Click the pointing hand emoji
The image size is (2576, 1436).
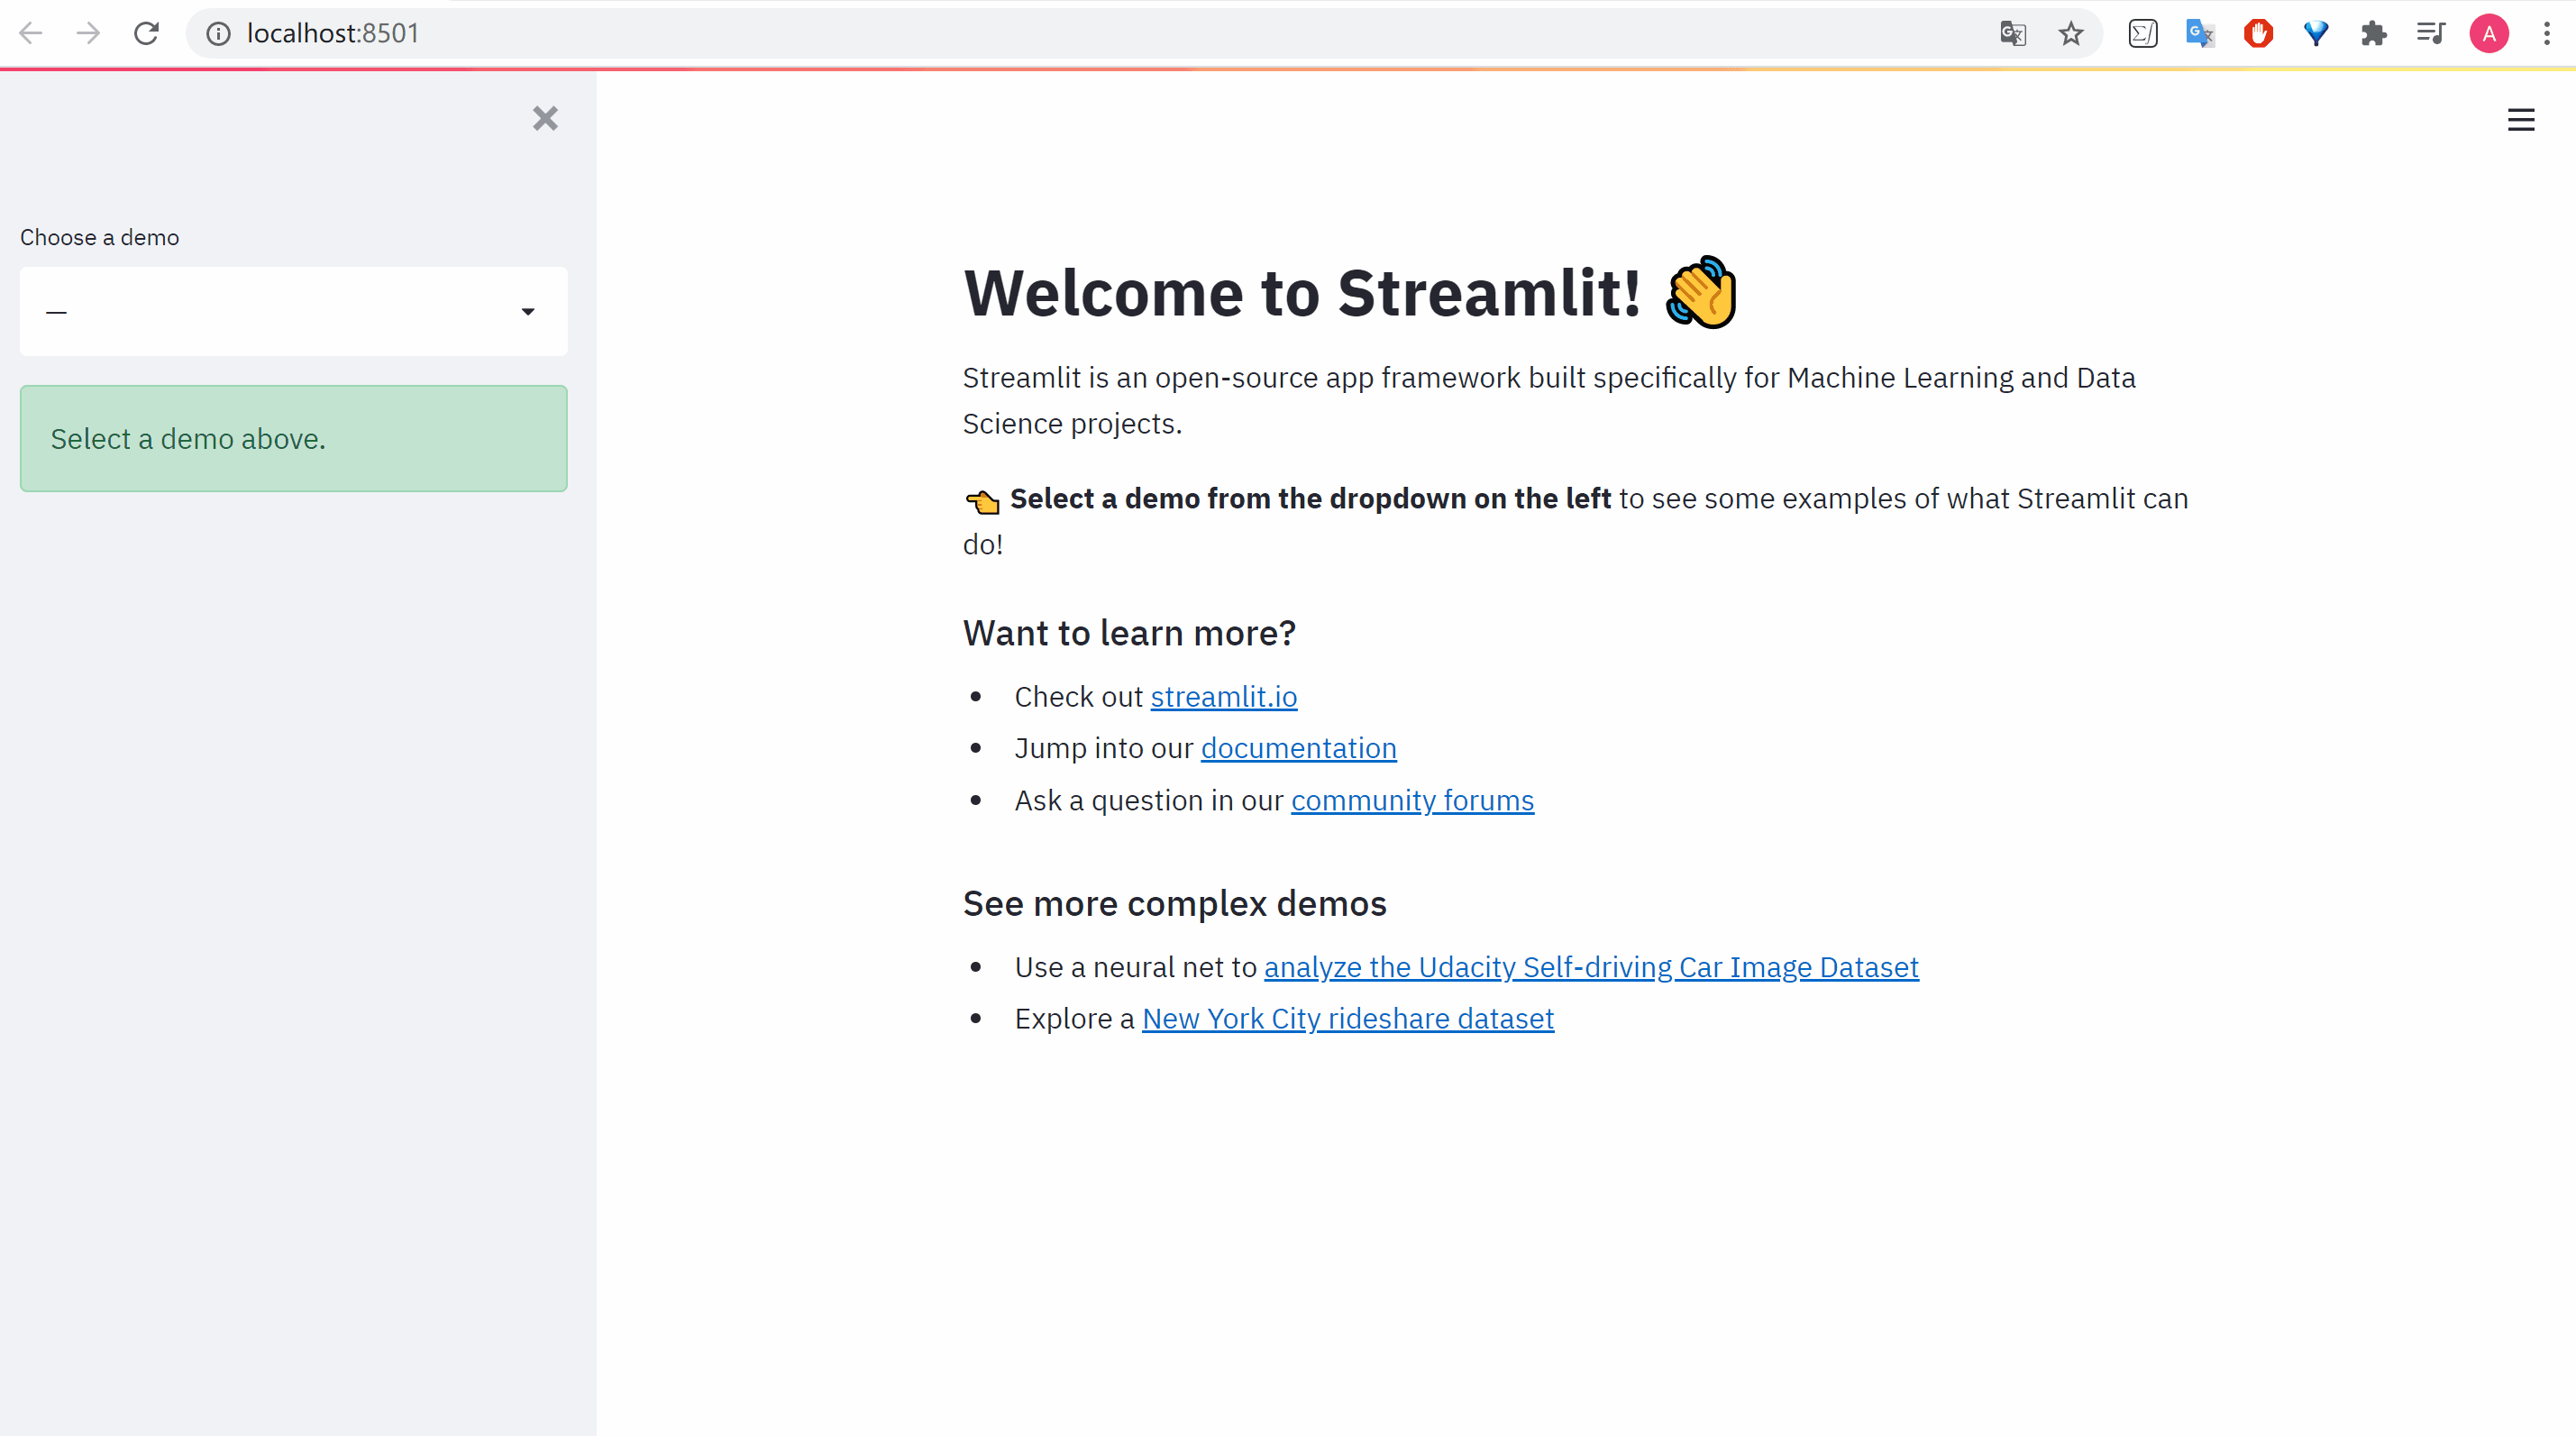(x=982, y=501)
